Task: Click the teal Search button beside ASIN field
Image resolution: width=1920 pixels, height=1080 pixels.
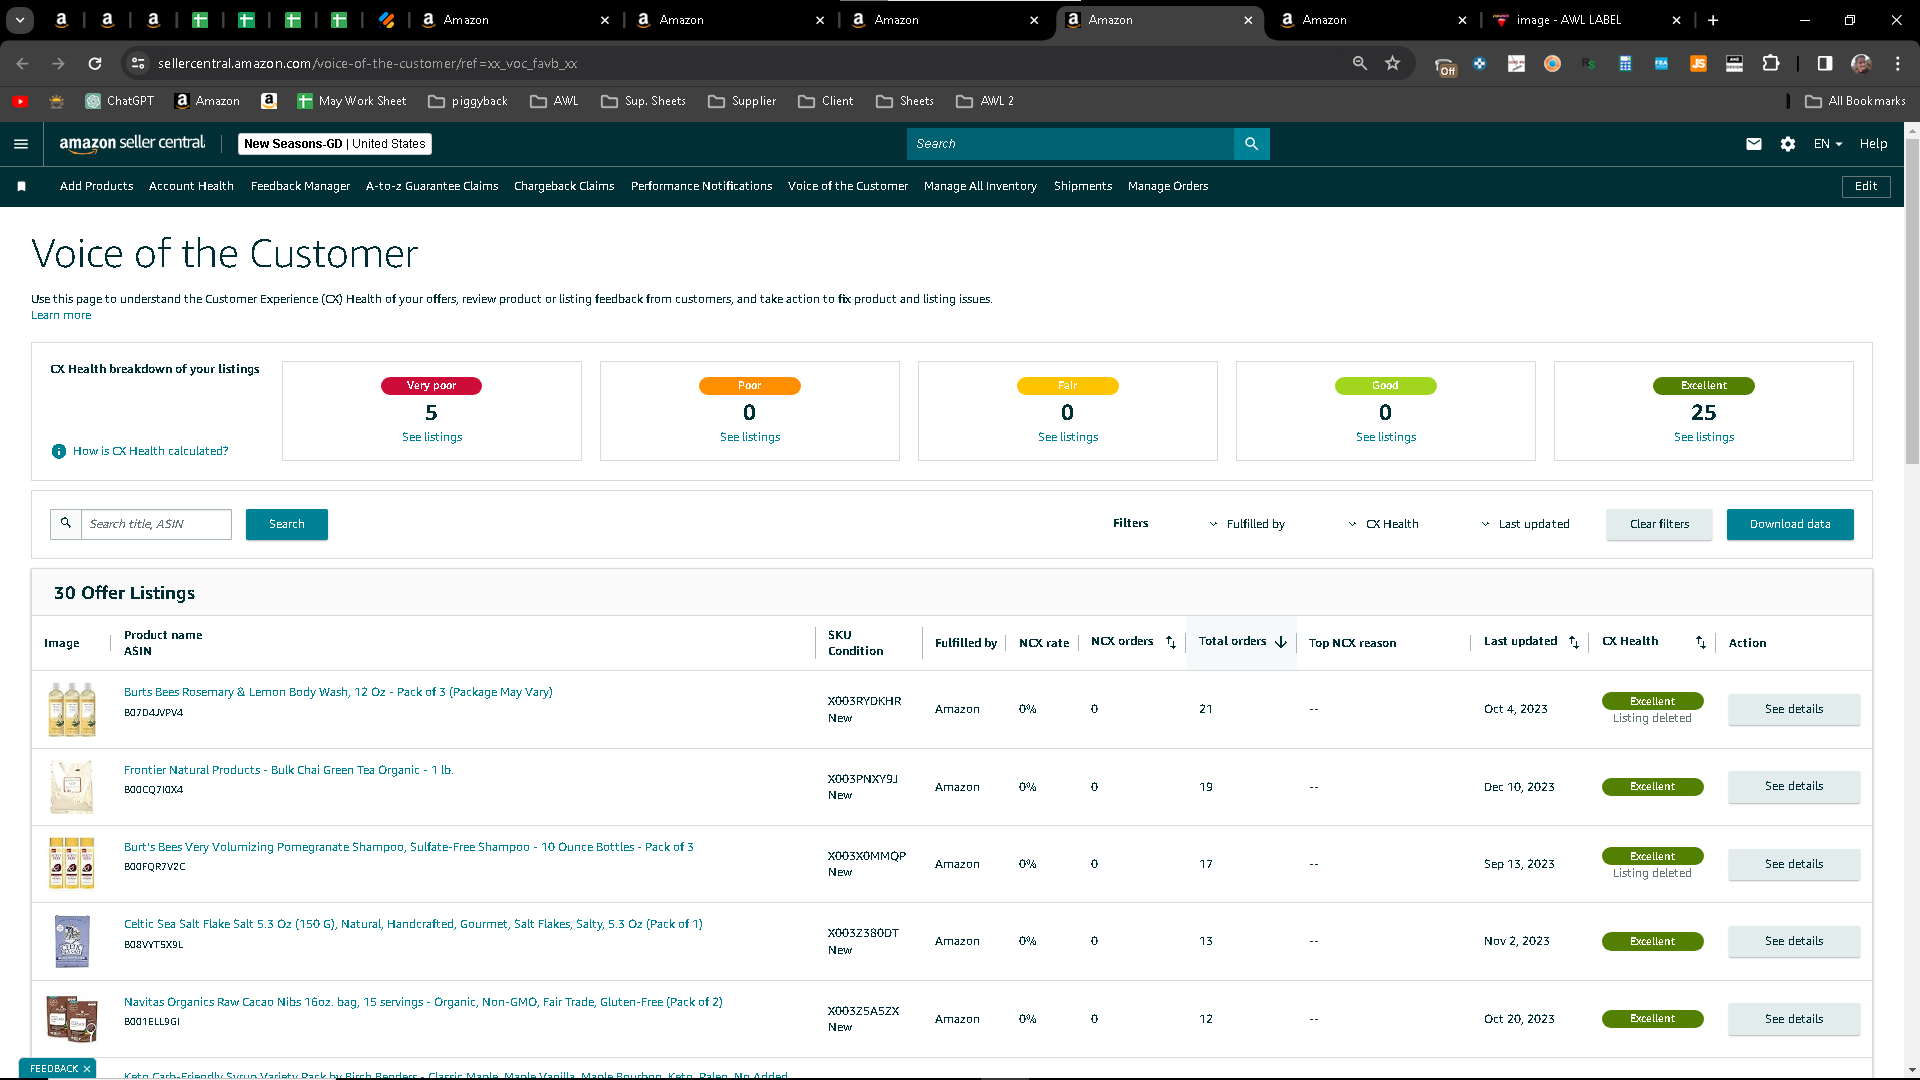Action: pos(287,524)
